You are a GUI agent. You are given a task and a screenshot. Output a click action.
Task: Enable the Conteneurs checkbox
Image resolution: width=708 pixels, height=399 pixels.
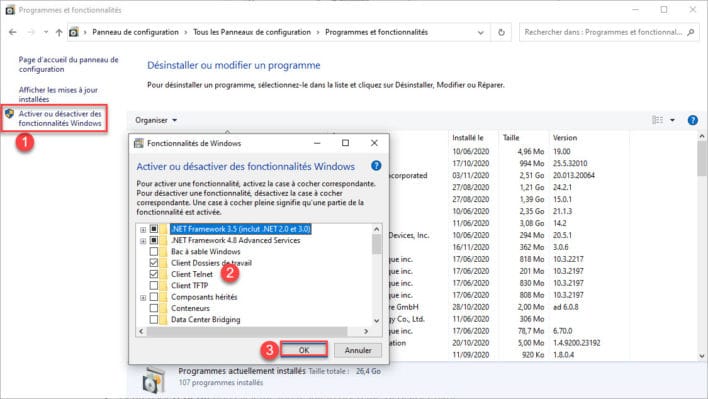[154, 308]
